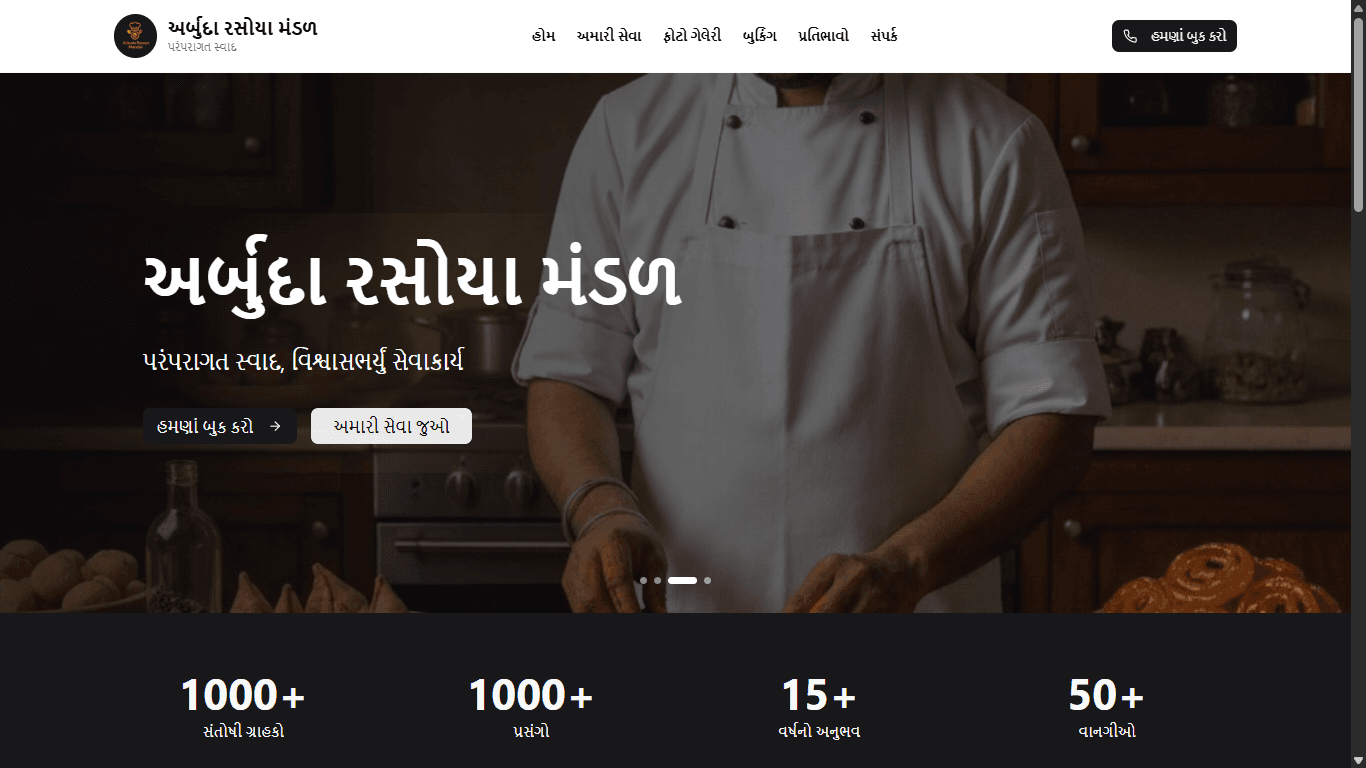The image size is (1366, 768).
Task: Click the 1000+ સંતોષી ગ્રાહકો stat
Action: click(243, 708)
